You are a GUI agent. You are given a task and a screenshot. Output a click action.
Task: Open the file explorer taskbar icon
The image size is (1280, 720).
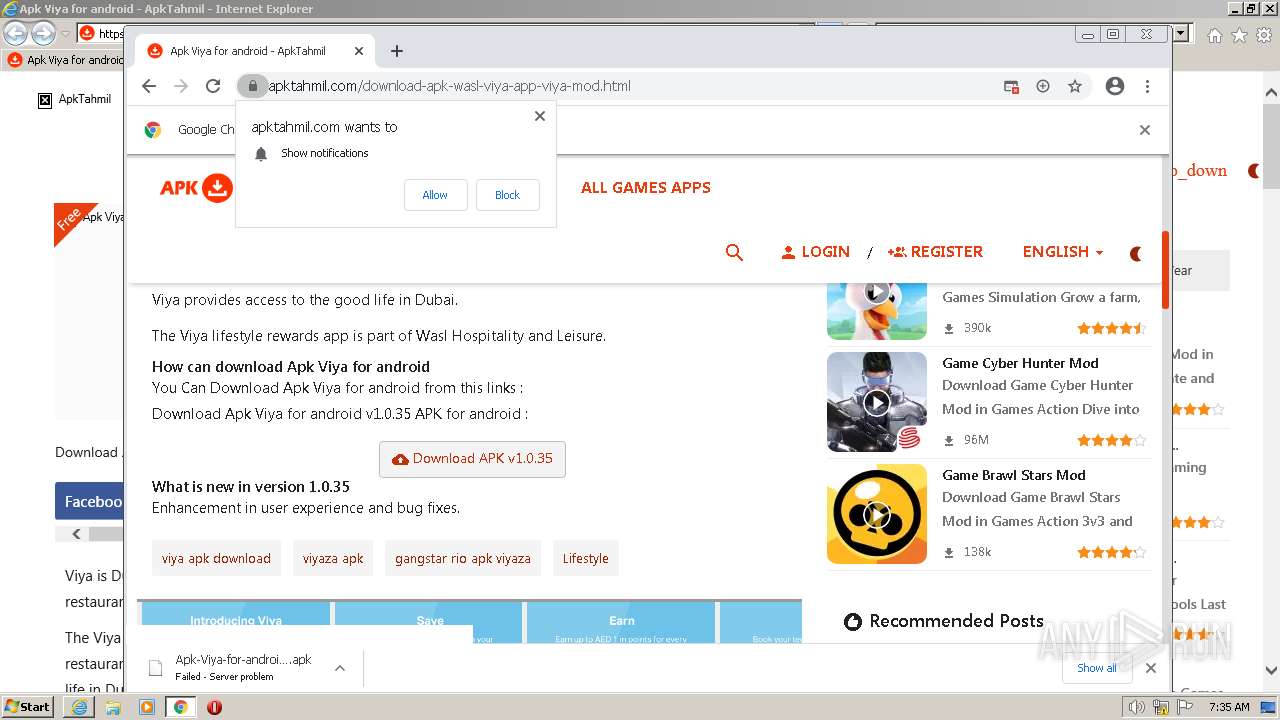click(x=113, y=707)
